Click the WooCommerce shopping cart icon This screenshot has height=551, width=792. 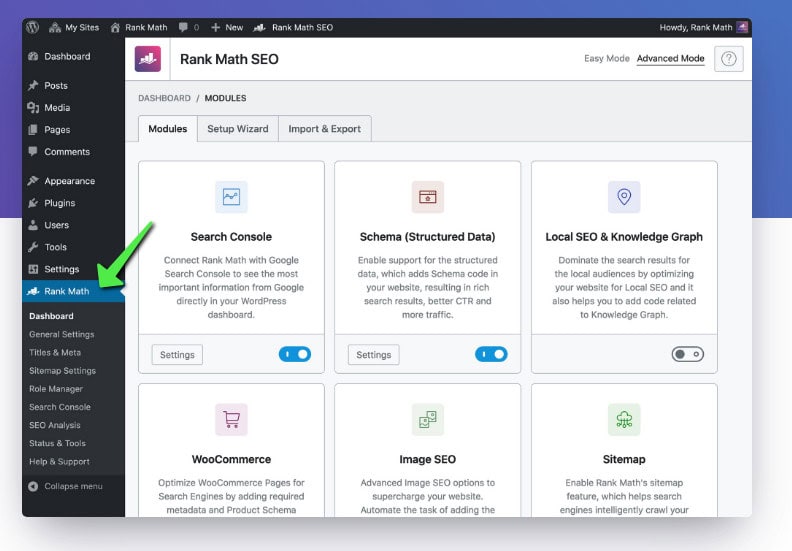tap(231, 419)
